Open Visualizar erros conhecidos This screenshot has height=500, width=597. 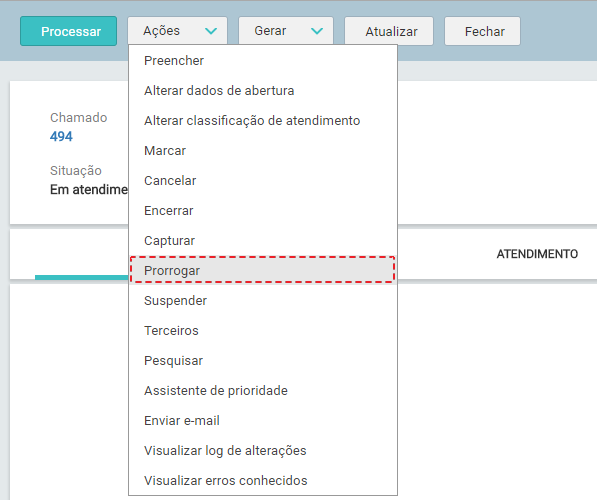click(x=263, y=481)
